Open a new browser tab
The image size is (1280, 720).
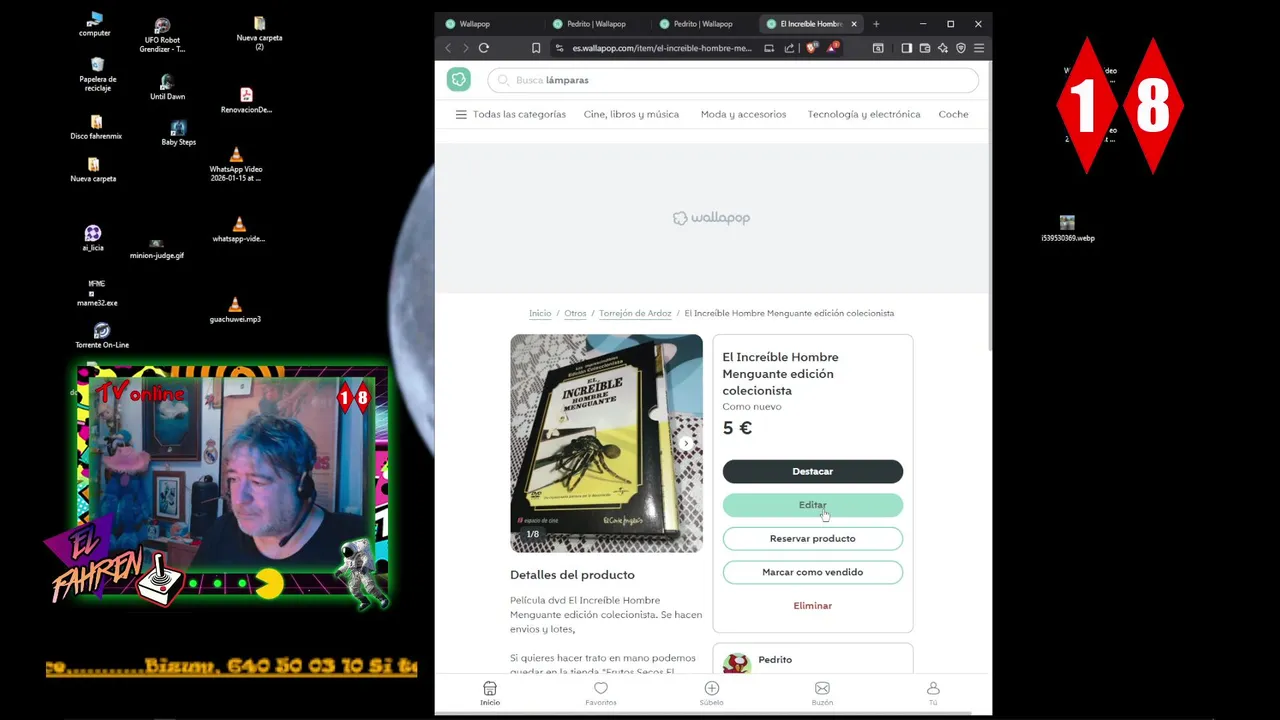point(876,24)
